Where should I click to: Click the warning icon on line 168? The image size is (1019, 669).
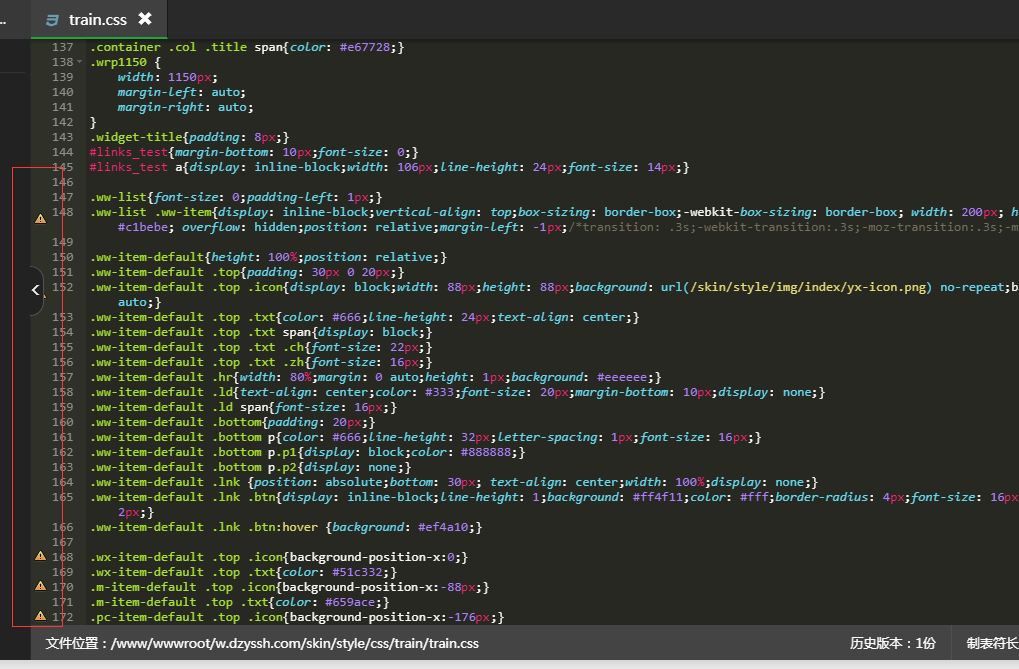pos(40,555)
